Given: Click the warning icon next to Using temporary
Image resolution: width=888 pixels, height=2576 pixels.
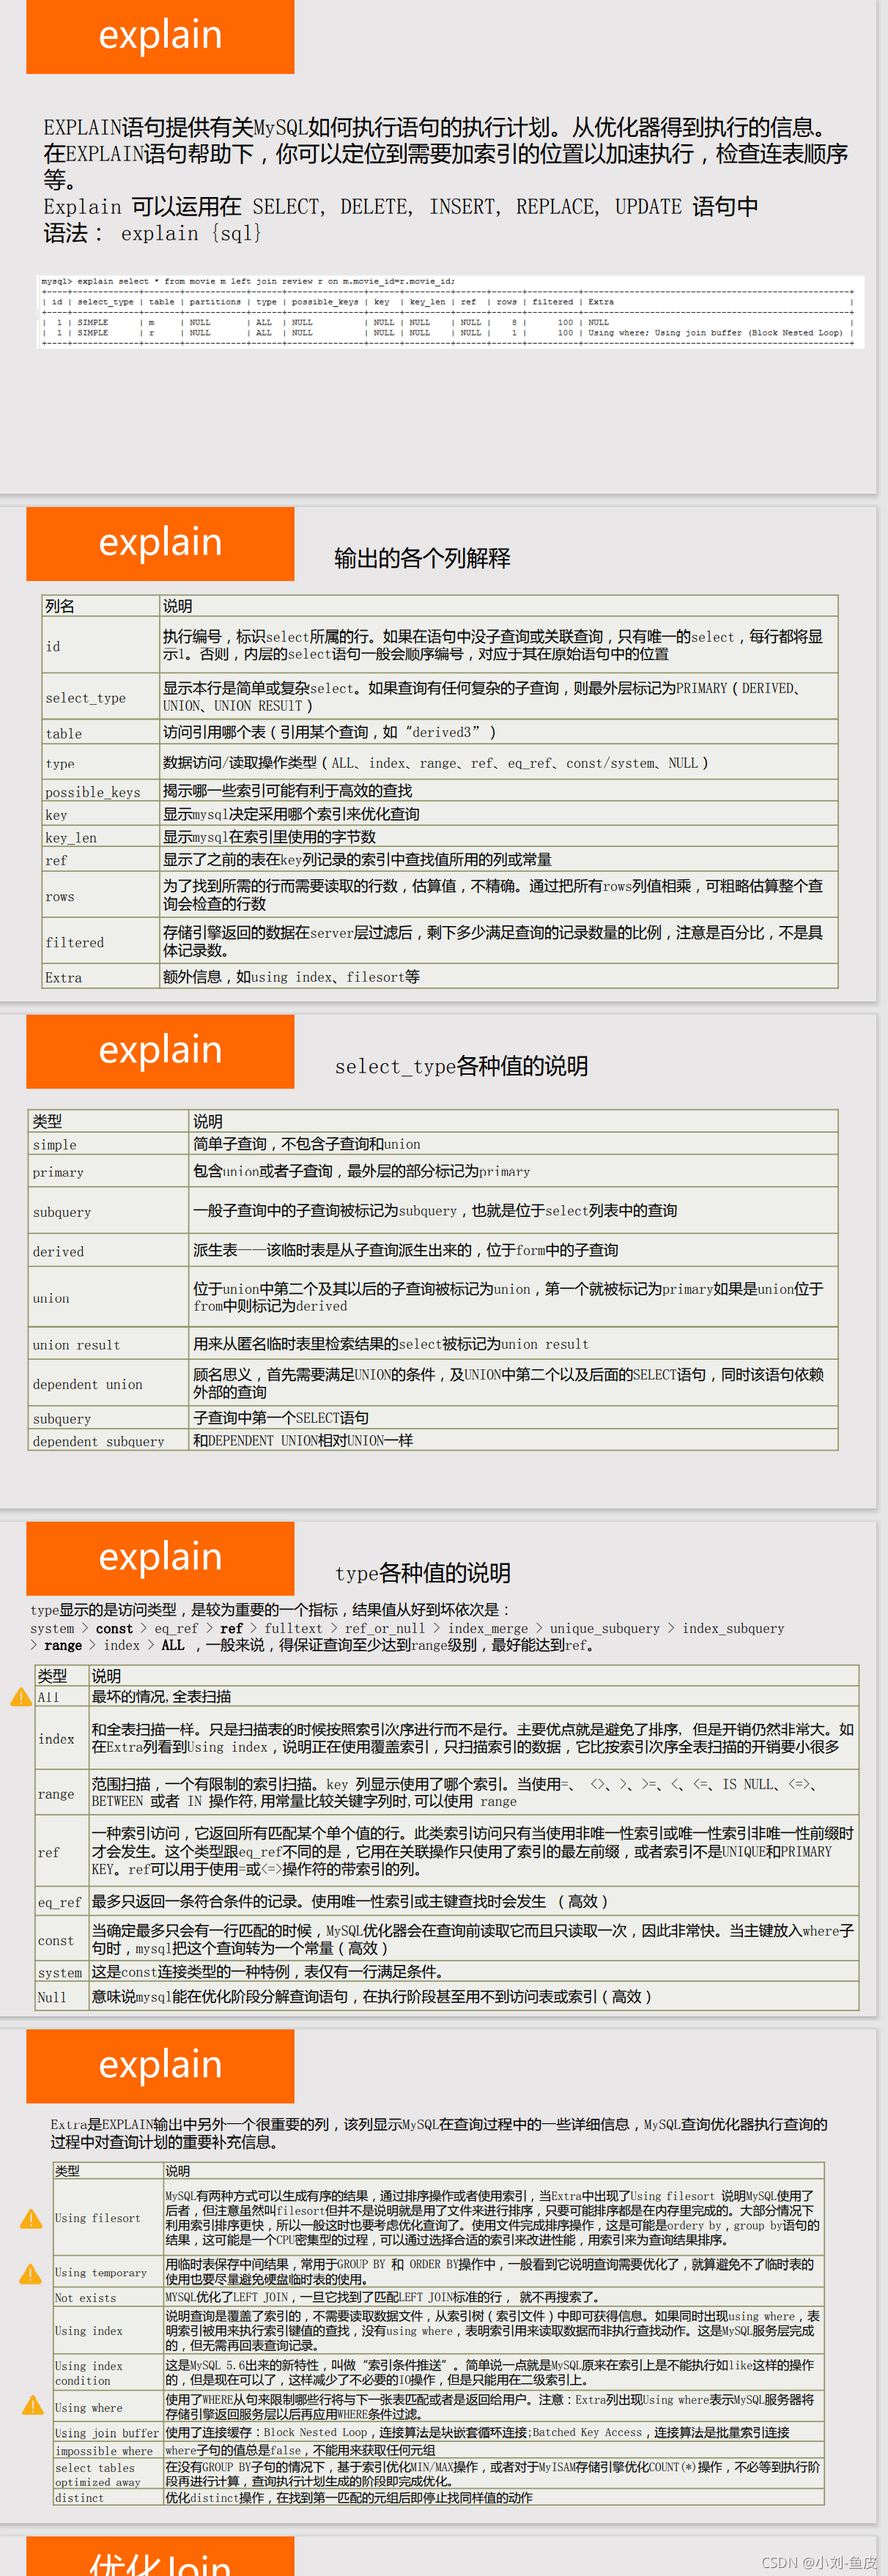Looking at the screenshot, I should (x=32, y=2273).
